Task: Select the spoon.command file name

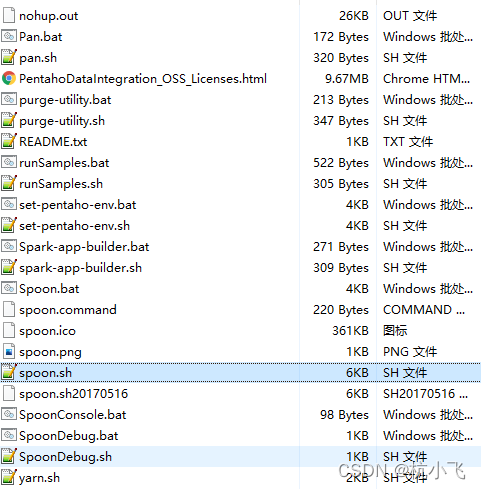Action: (68, 310)
